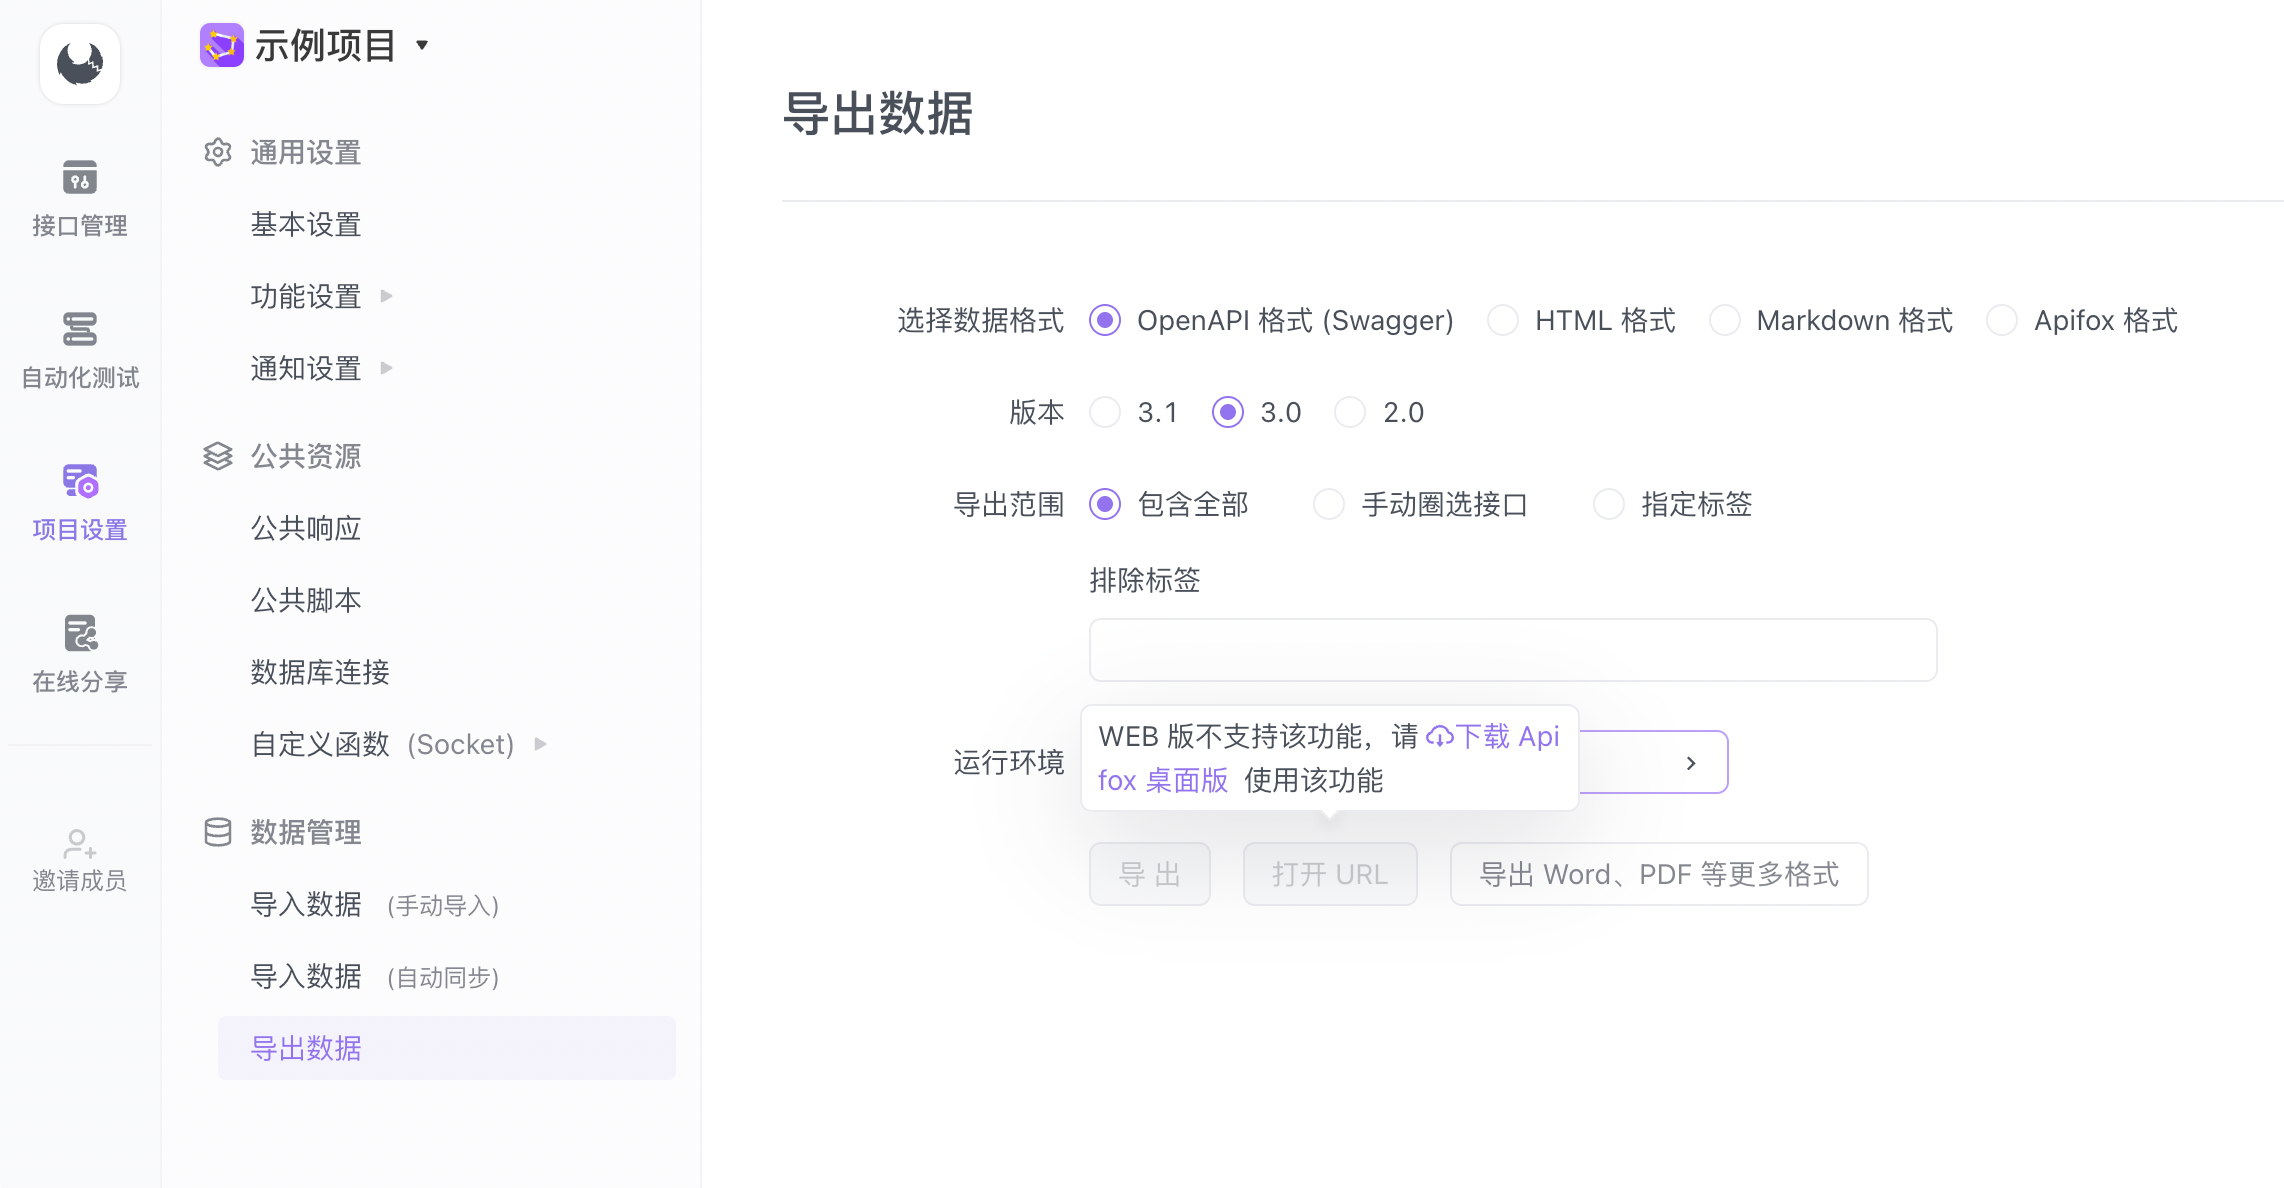Select the 项目设置 sidebar icon
The width and height of the screenshot is (2284, 1188).
pyautogui.click(x=80, y=482)
